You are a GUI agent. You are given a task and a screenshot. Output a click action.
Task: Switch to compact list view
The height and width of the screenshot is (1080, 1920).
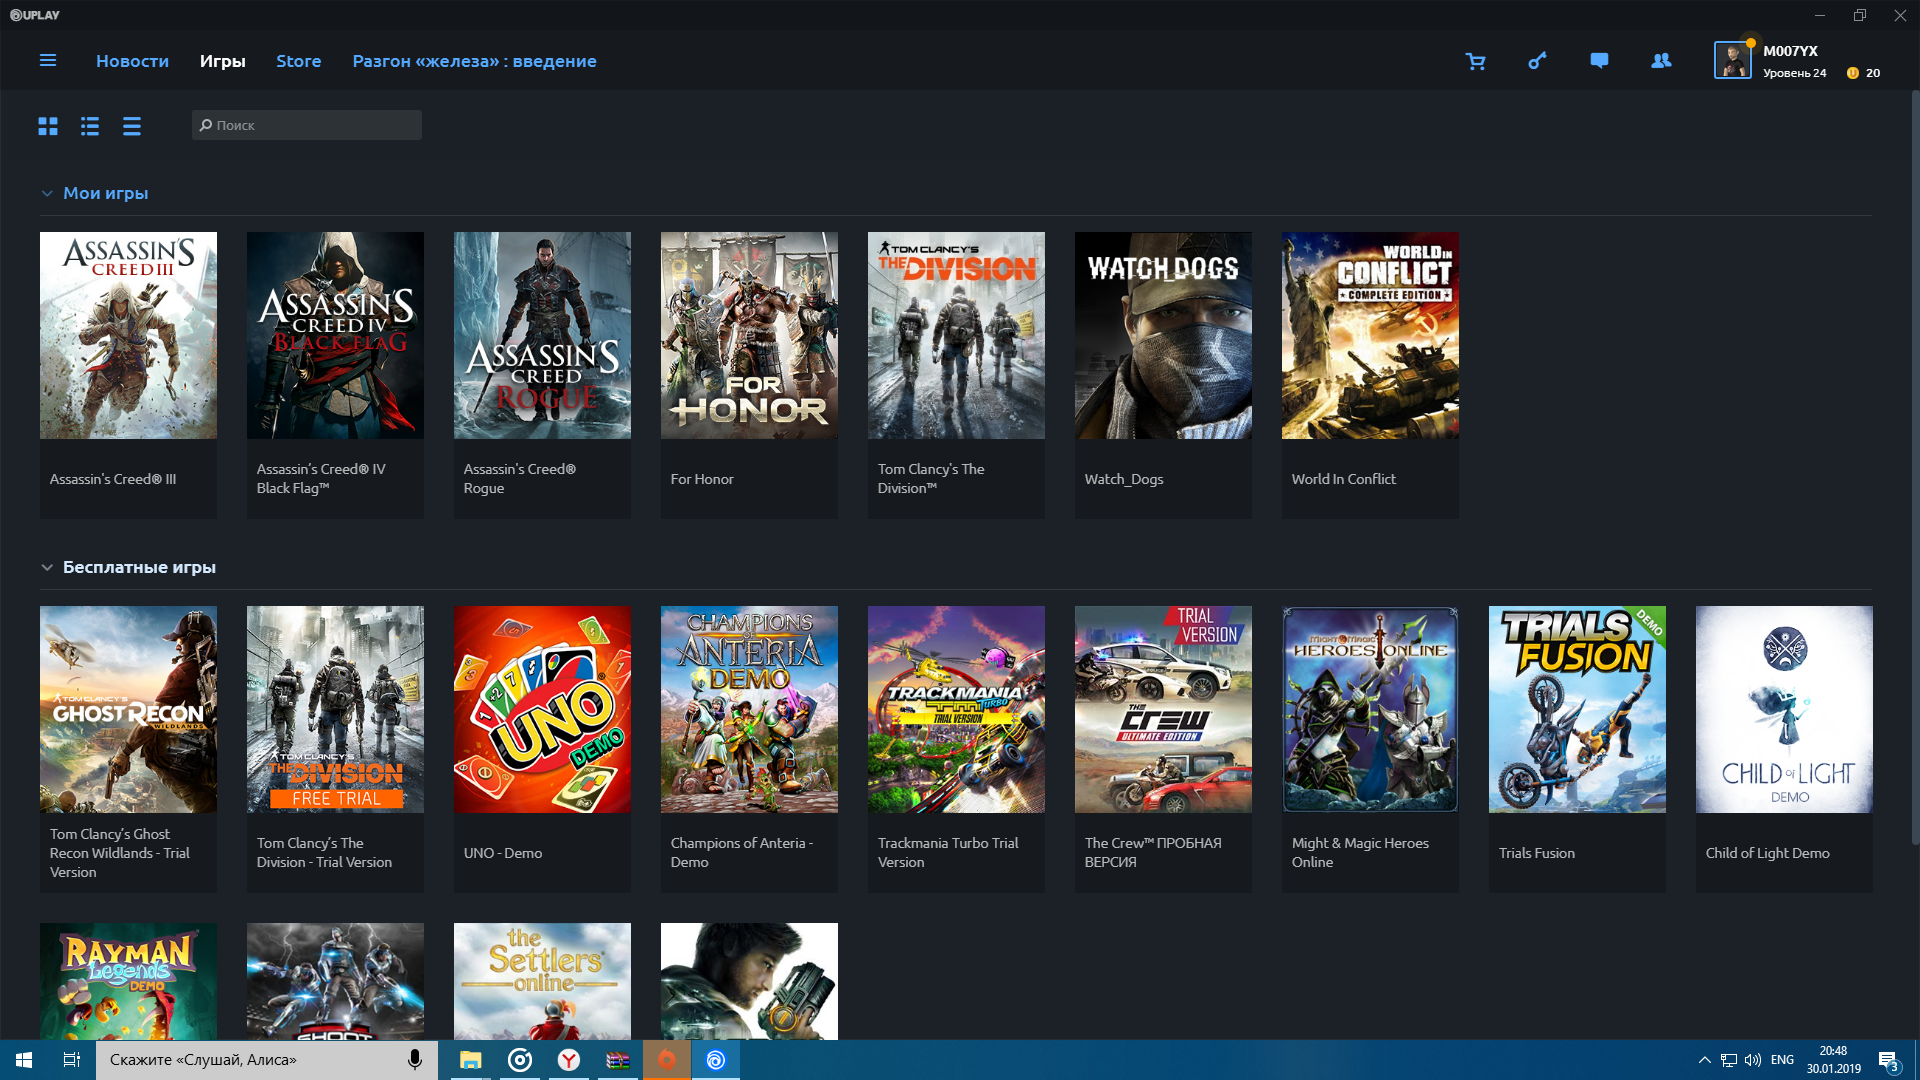point(132,126)
